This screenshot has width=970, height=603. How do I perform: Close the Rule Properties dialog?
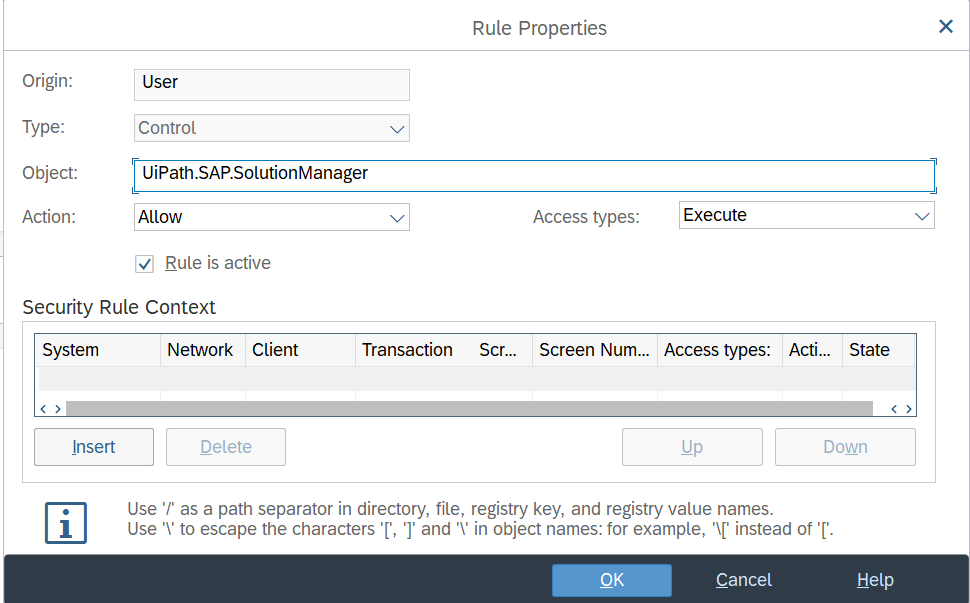(945, 27)
